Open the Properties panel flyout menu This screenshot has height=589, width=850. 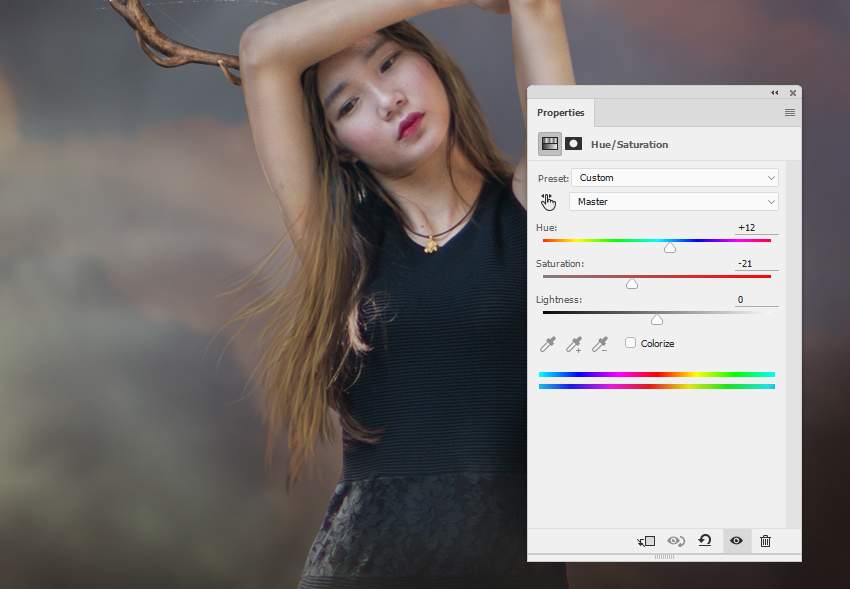pos(790,113)
